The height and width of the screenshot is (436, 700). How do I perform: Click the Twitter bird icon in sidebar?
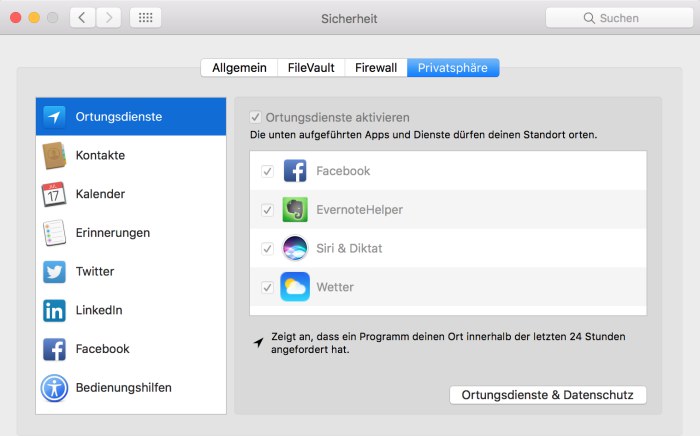tap(54, 272)
